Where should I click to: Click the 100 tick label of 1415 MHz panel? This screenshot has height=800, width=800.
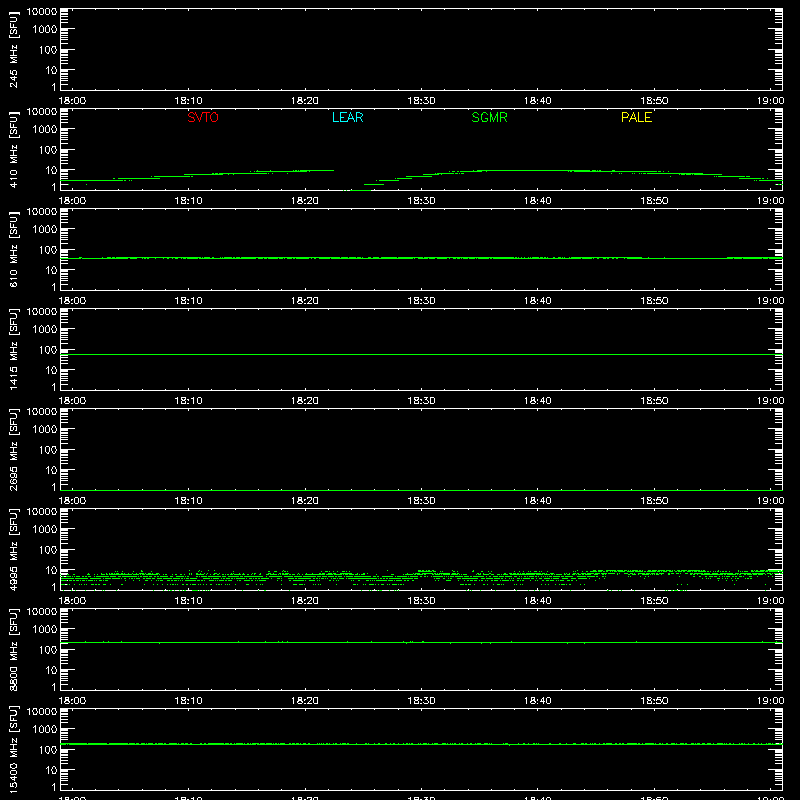coord(48,350)
